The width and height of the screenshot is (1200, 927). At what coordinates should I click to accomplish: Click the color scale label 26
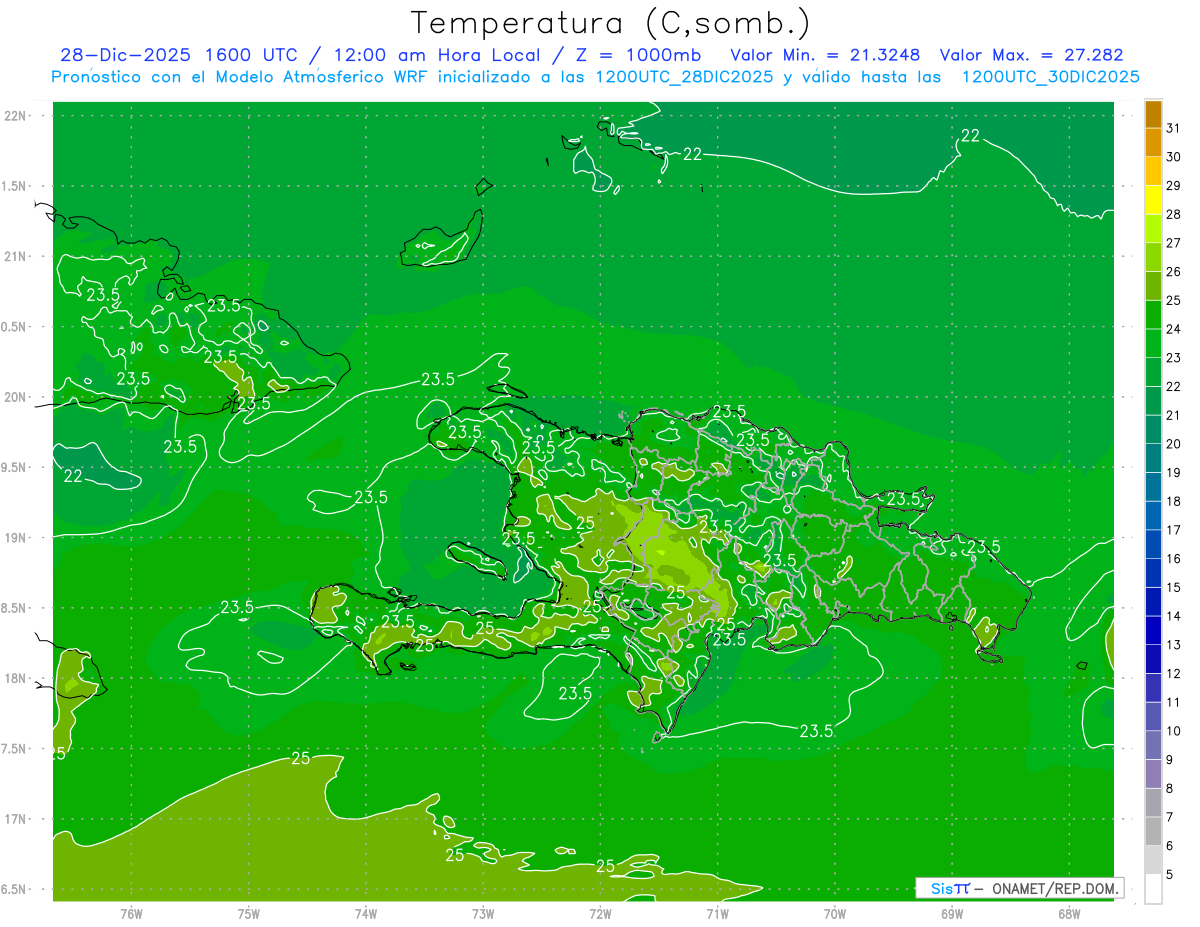1173,272
